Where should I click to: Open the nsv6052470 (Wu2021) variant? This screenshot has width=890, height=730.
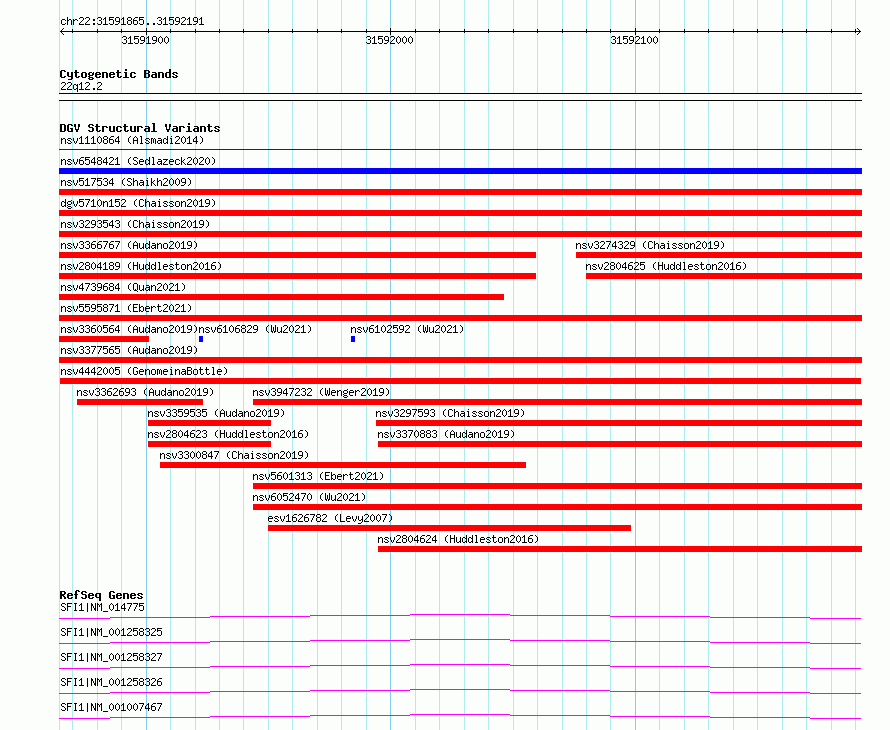(x=309, y=497)
